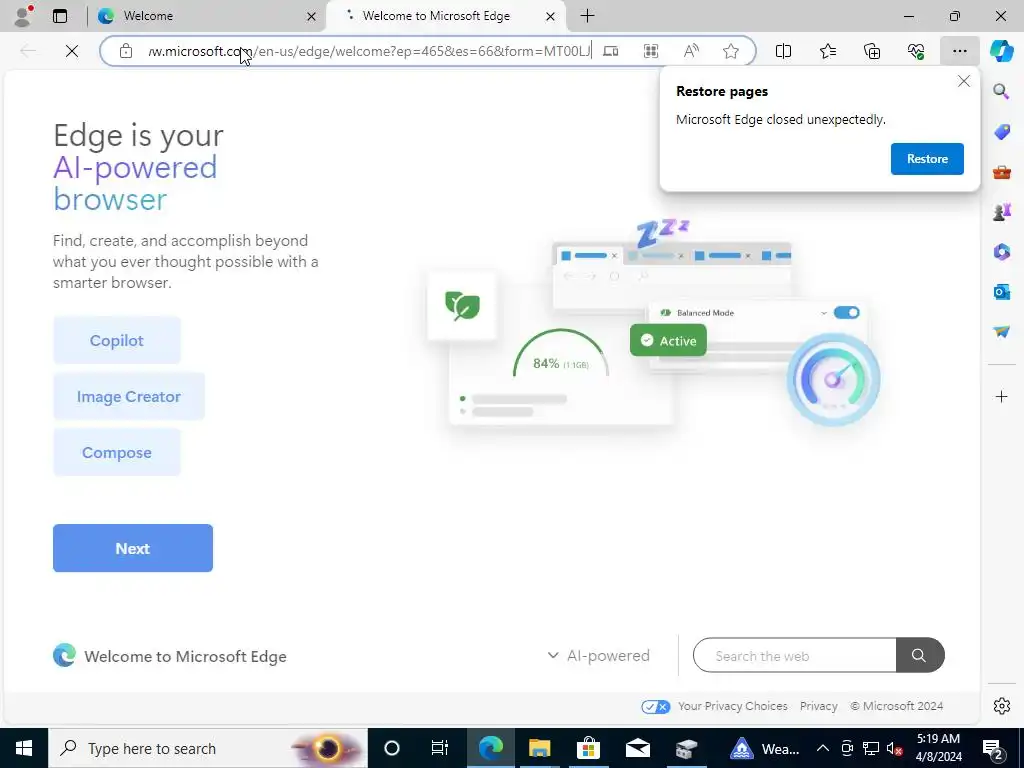Open Mail app from taskbar
1024x768 pixels.
pyautogui.click(x=637, y=748)
